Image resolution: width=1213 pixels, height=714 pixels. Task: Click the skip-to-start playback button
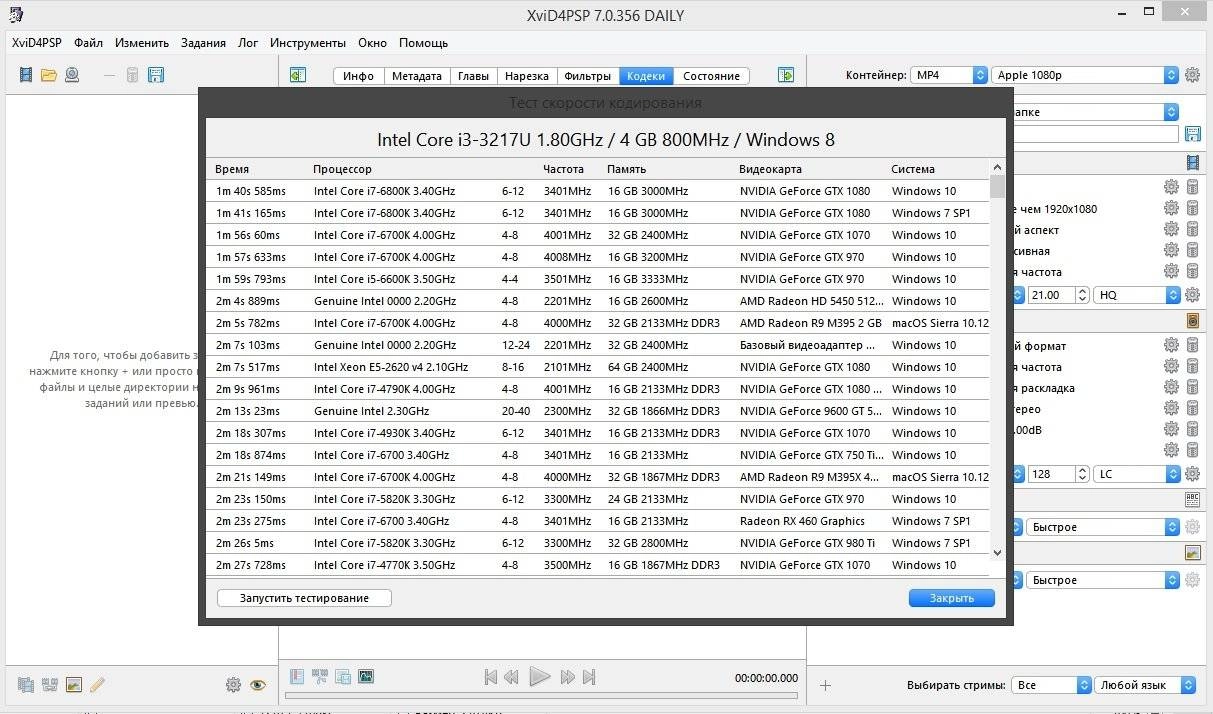coord(490,677)
